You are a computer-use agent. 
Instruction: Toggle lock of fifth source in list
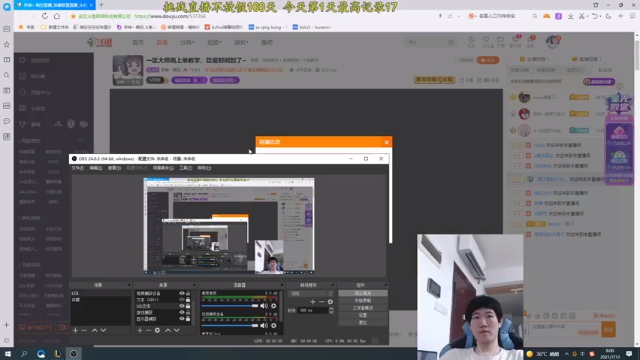(188, 319)
